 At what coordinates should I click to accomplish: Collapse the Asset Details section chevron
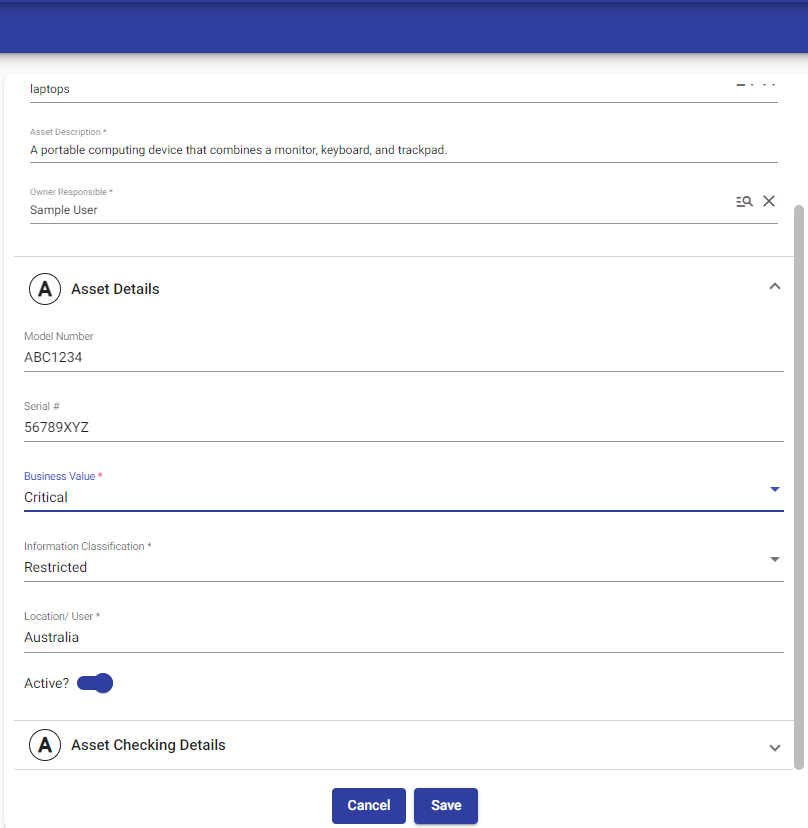[x=774, y=287]
